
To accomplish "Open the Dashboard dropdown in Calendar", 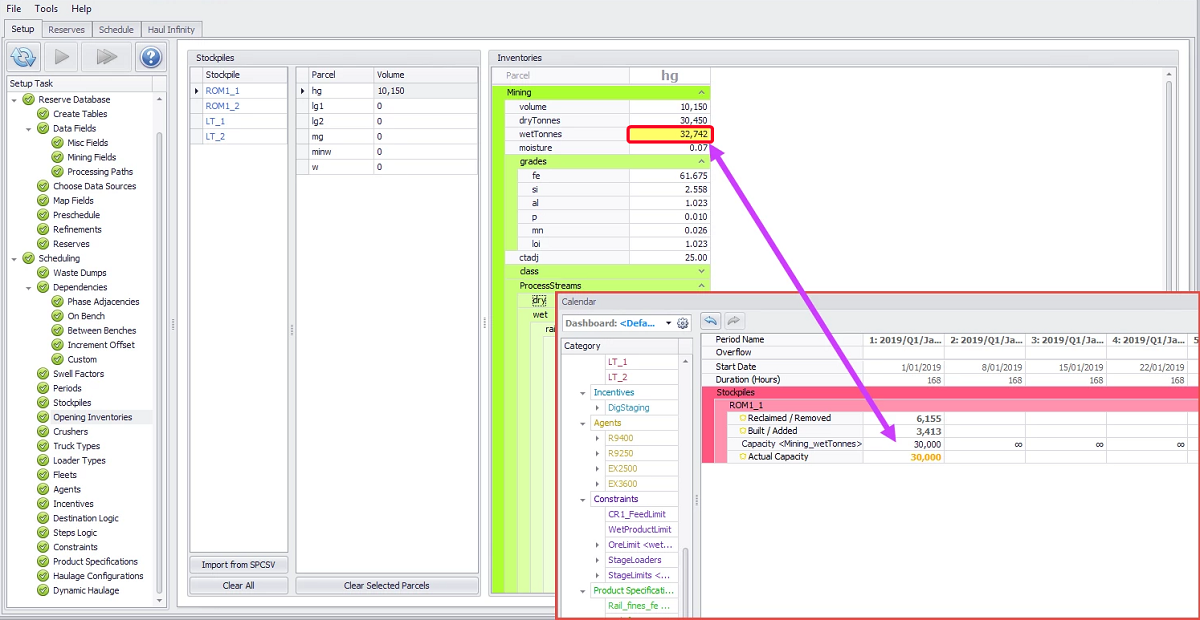I will click(x=668, y=323).
